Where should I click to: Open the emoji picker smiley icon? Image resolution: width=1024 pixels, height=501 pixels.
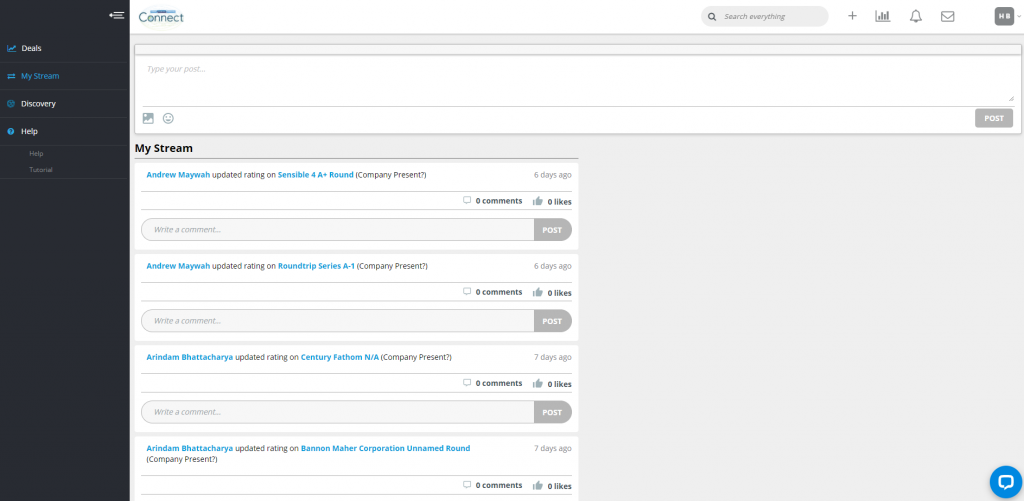[x=168, y=118]
